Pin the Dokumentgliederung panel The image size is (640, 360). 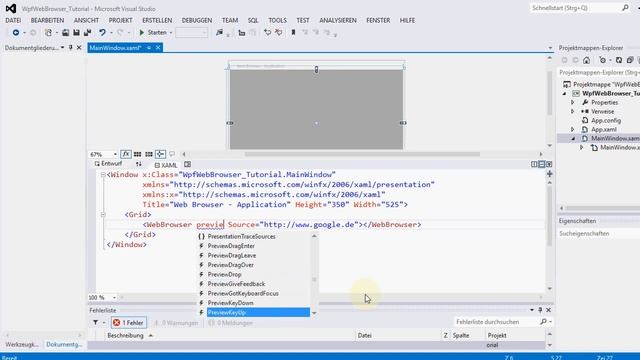71,48
